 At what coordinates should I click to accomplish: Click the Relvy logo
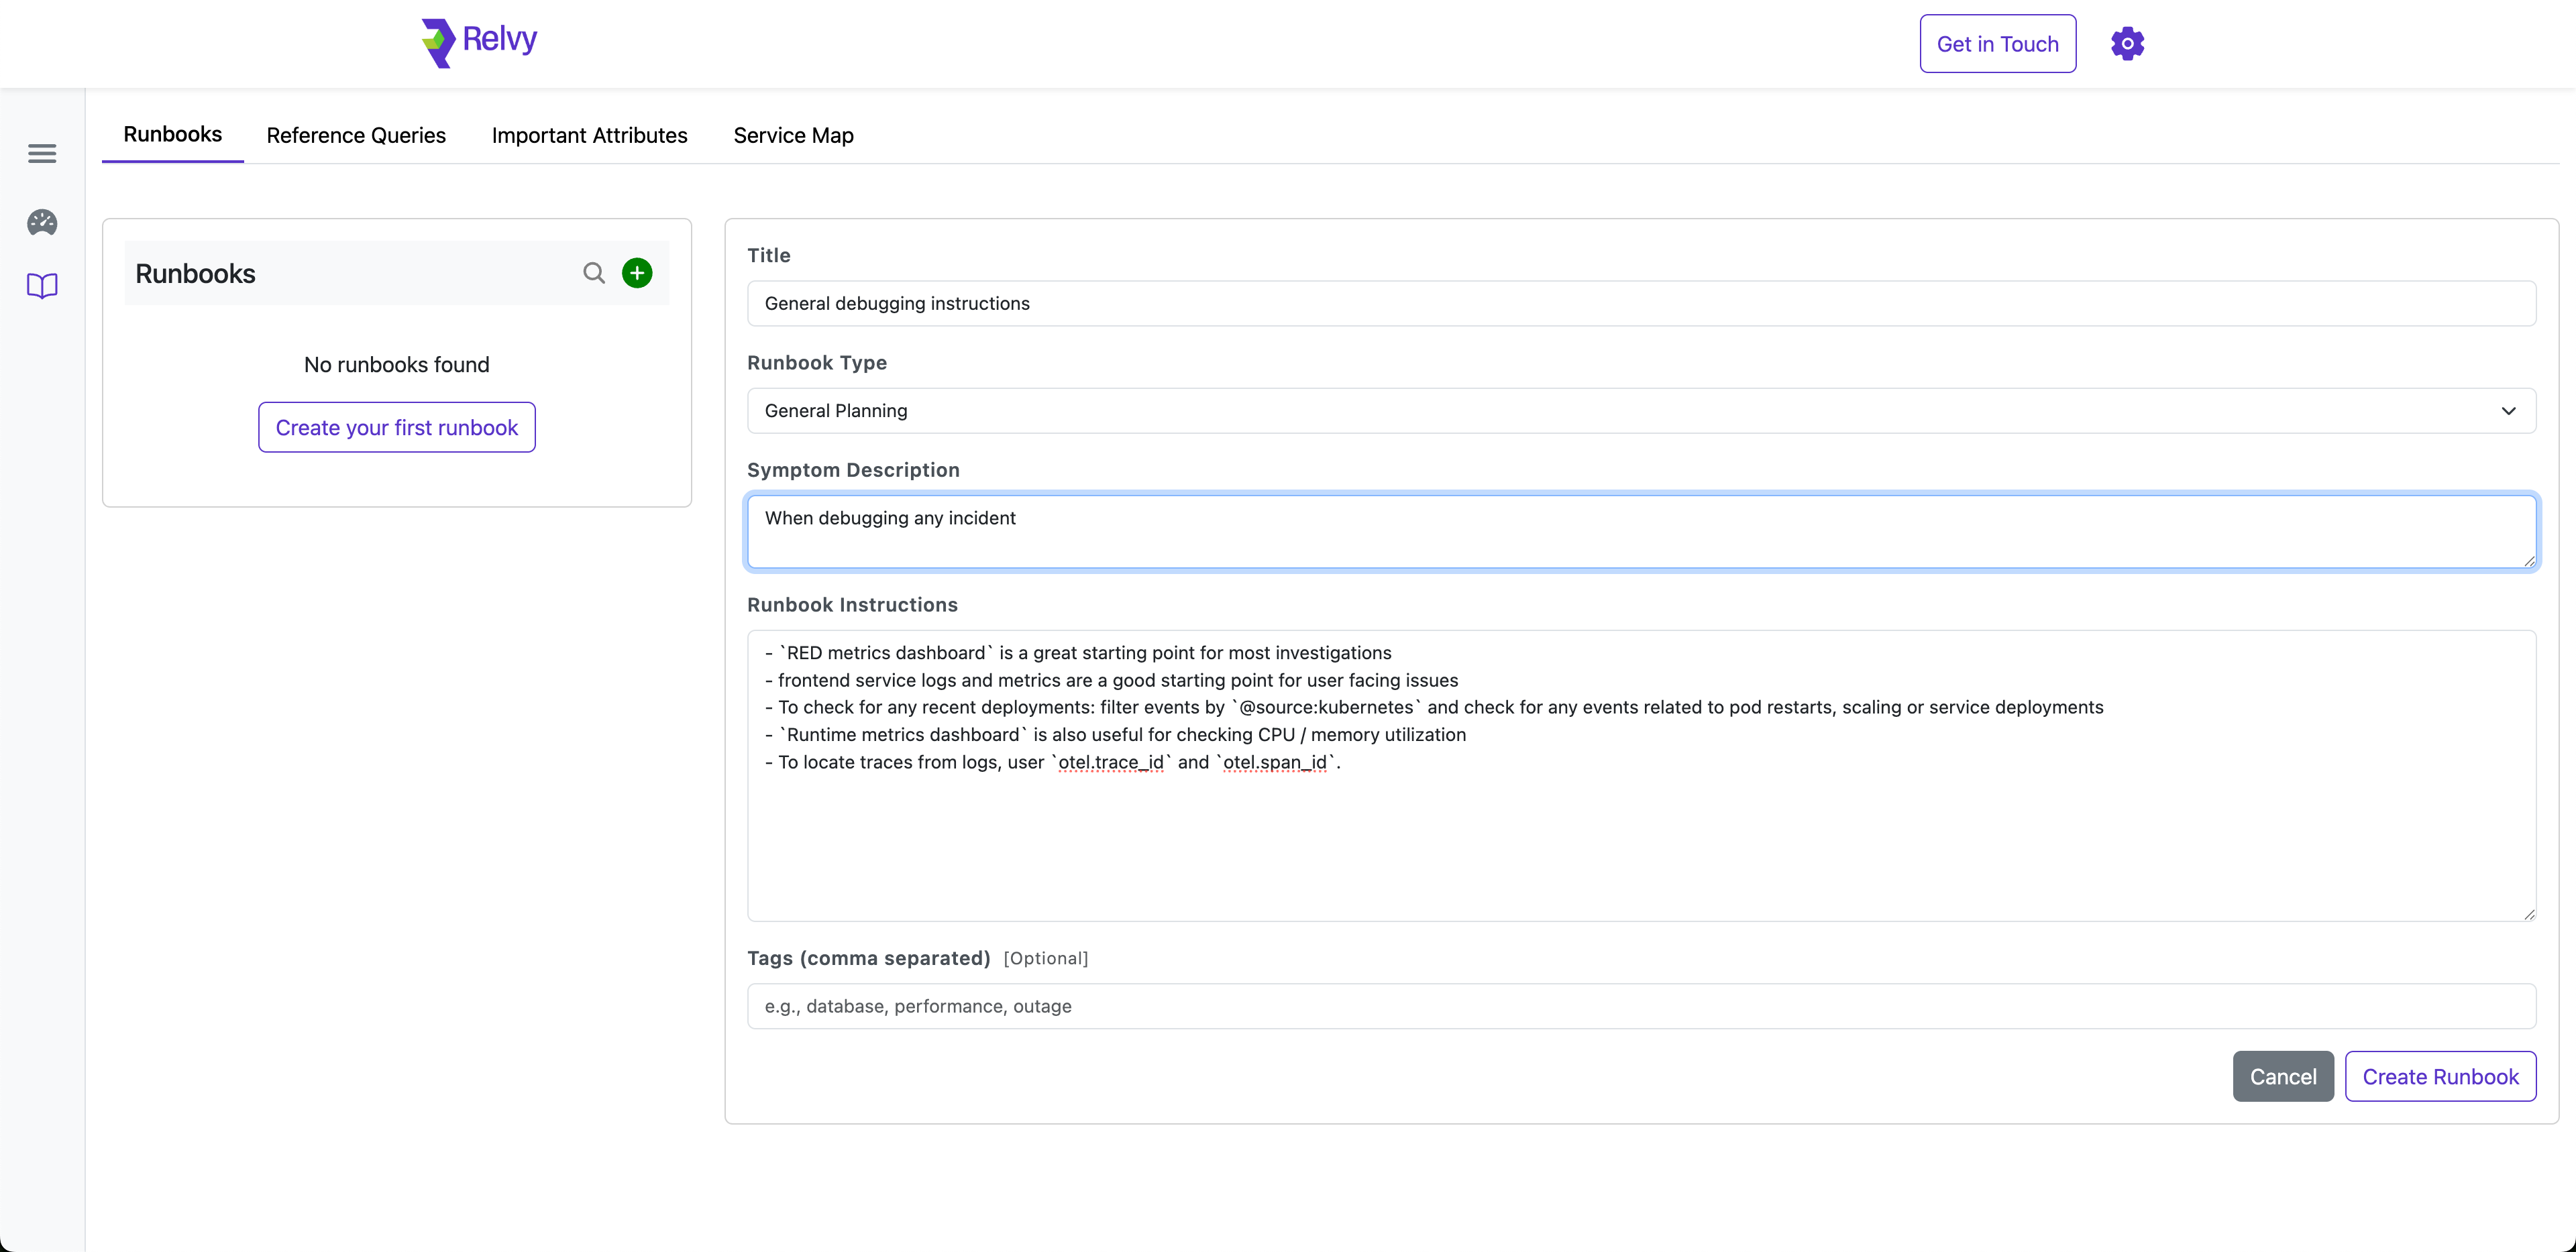pos(477,43)
